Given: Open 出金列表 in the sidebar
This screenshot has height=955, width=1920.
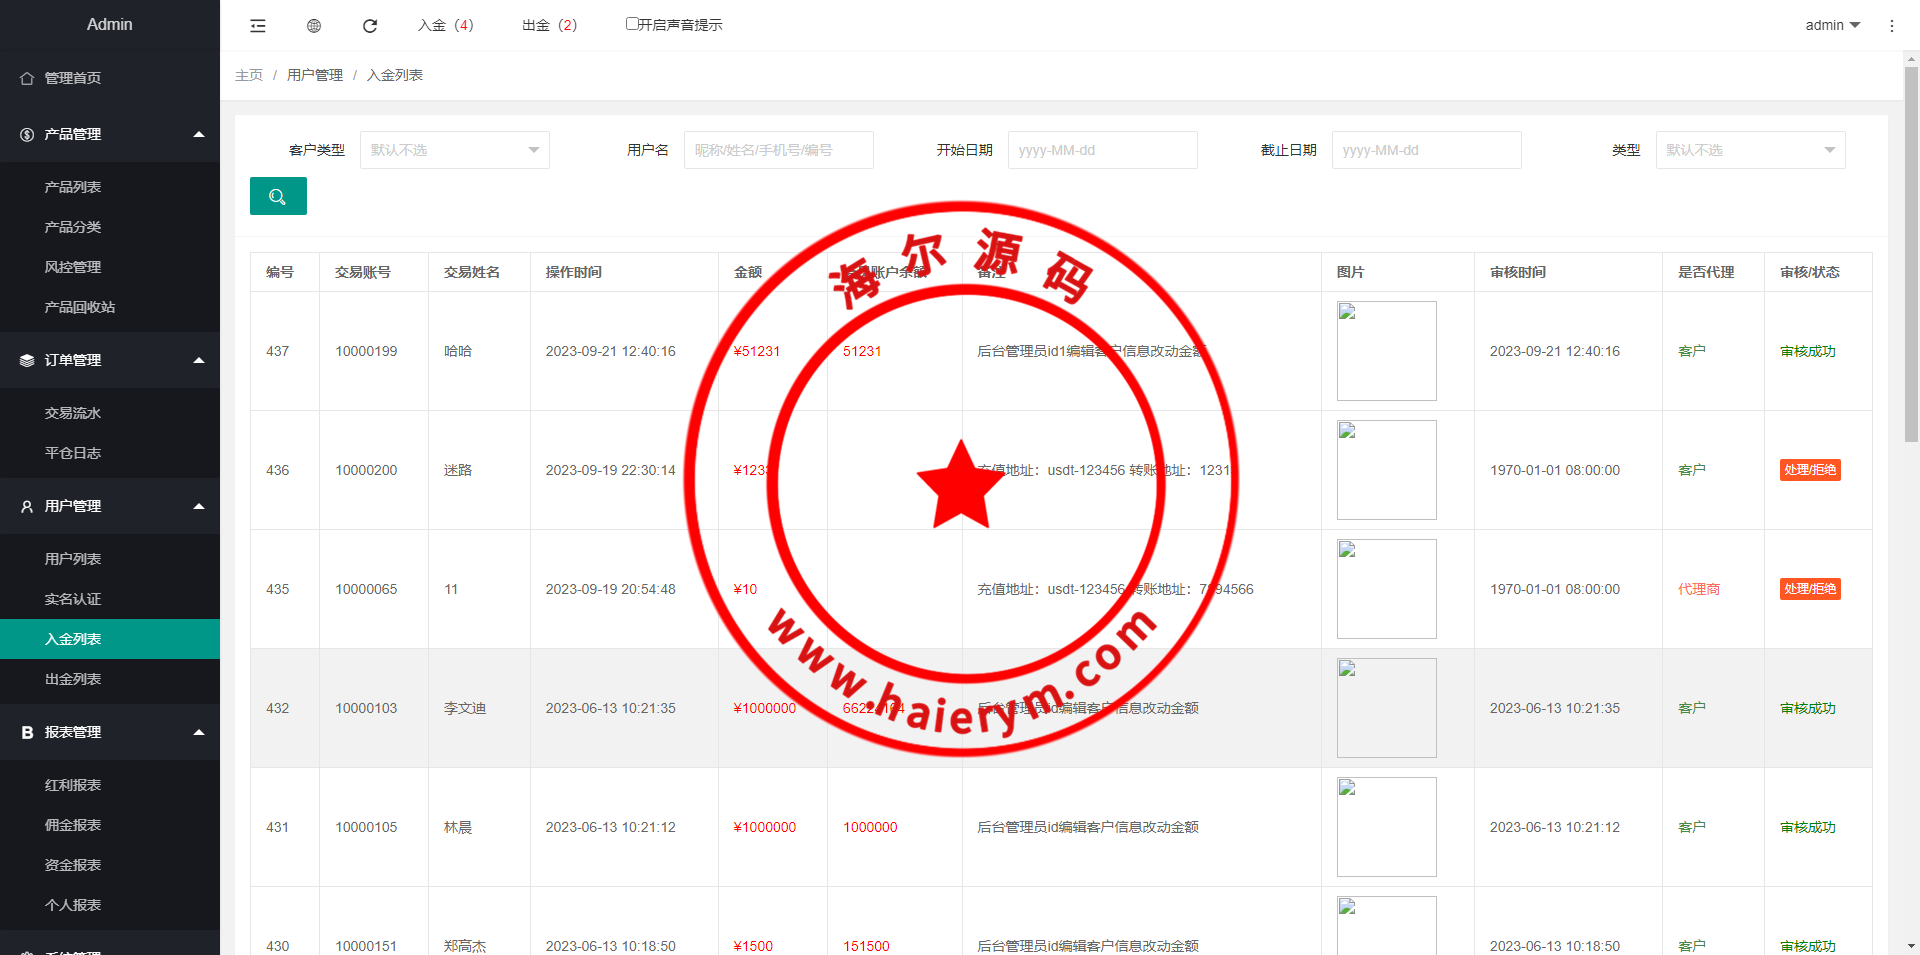Looking at the screenshot, I should click(73, 679).
